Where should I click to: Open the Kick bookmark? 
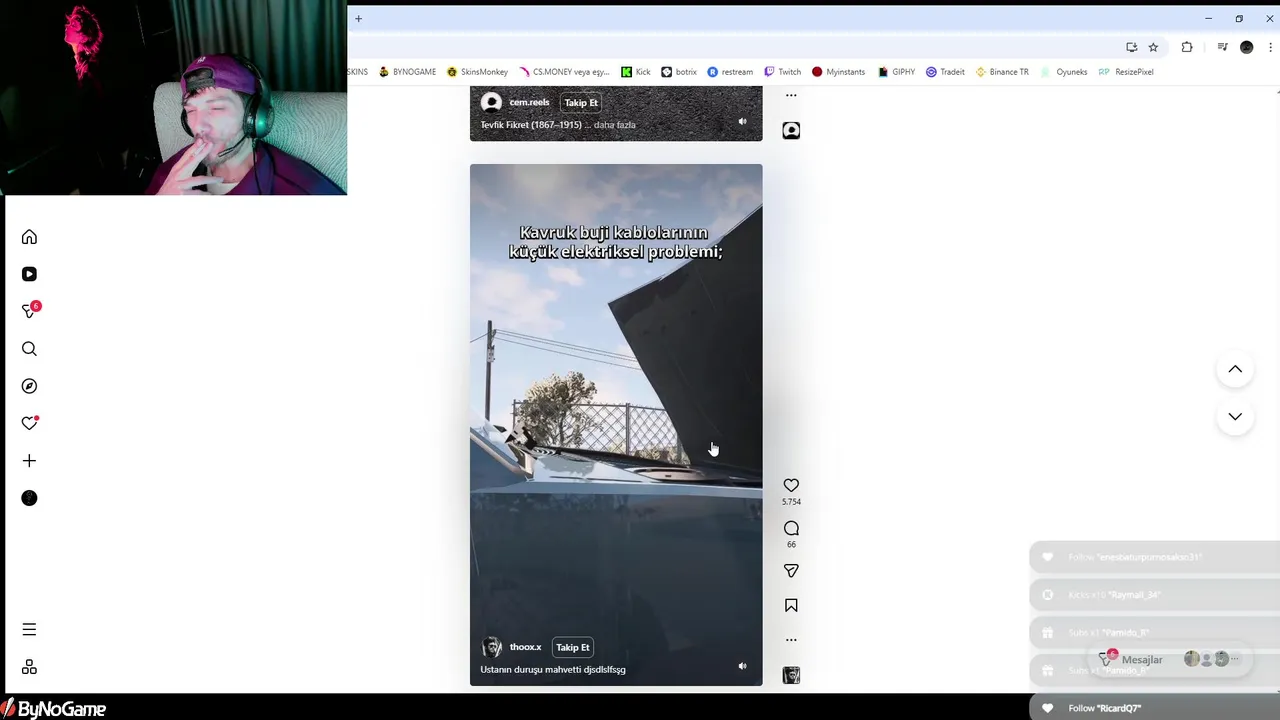(636, 72)
